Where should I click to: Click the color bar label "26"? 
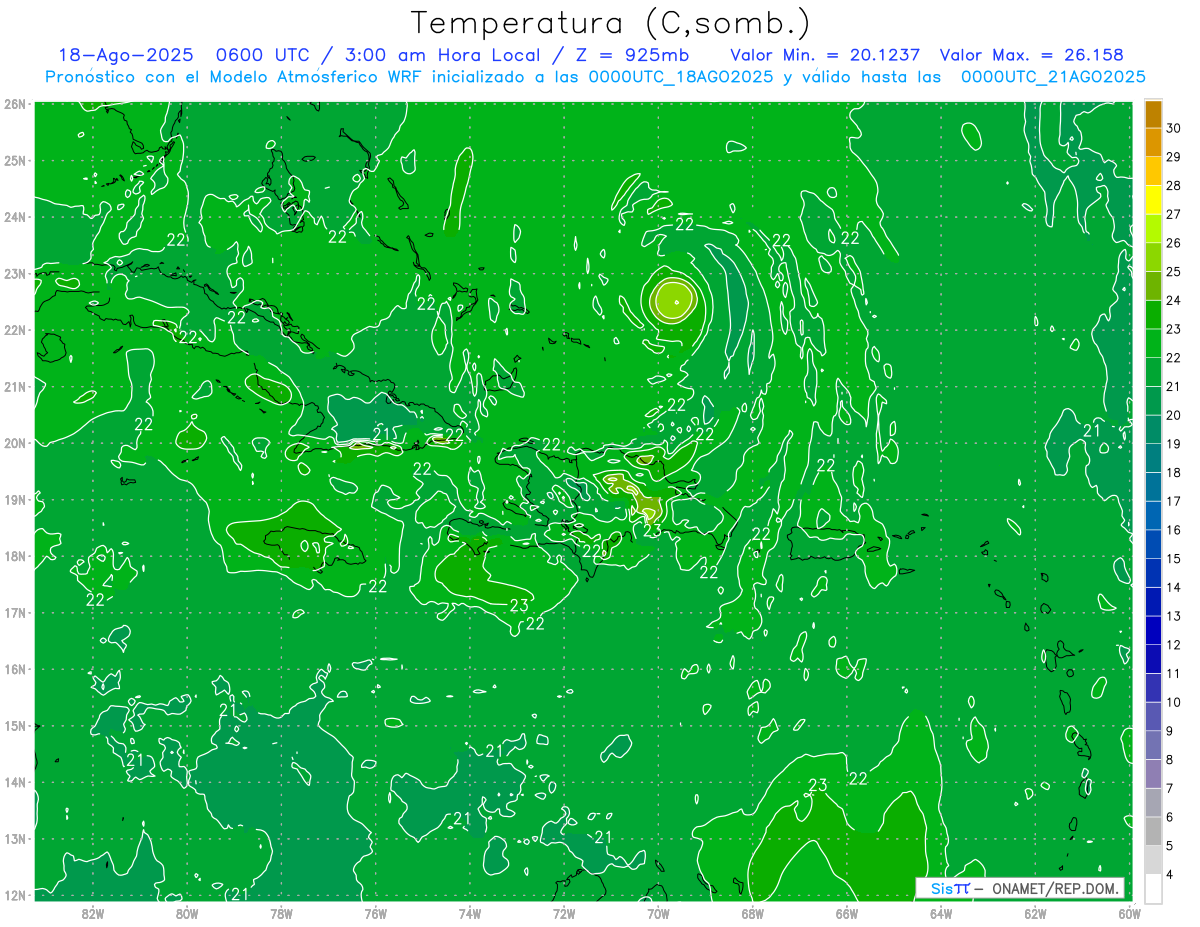1174,243
